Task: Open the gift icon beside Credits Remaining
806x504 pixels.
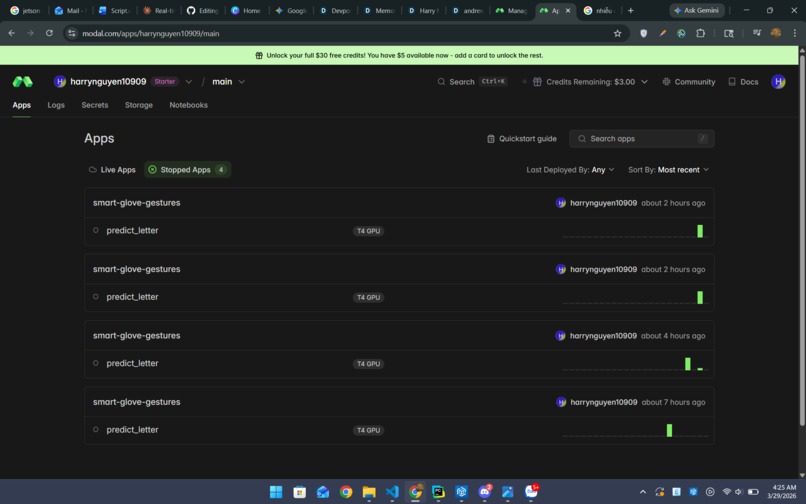Action: tap(537, 82)
